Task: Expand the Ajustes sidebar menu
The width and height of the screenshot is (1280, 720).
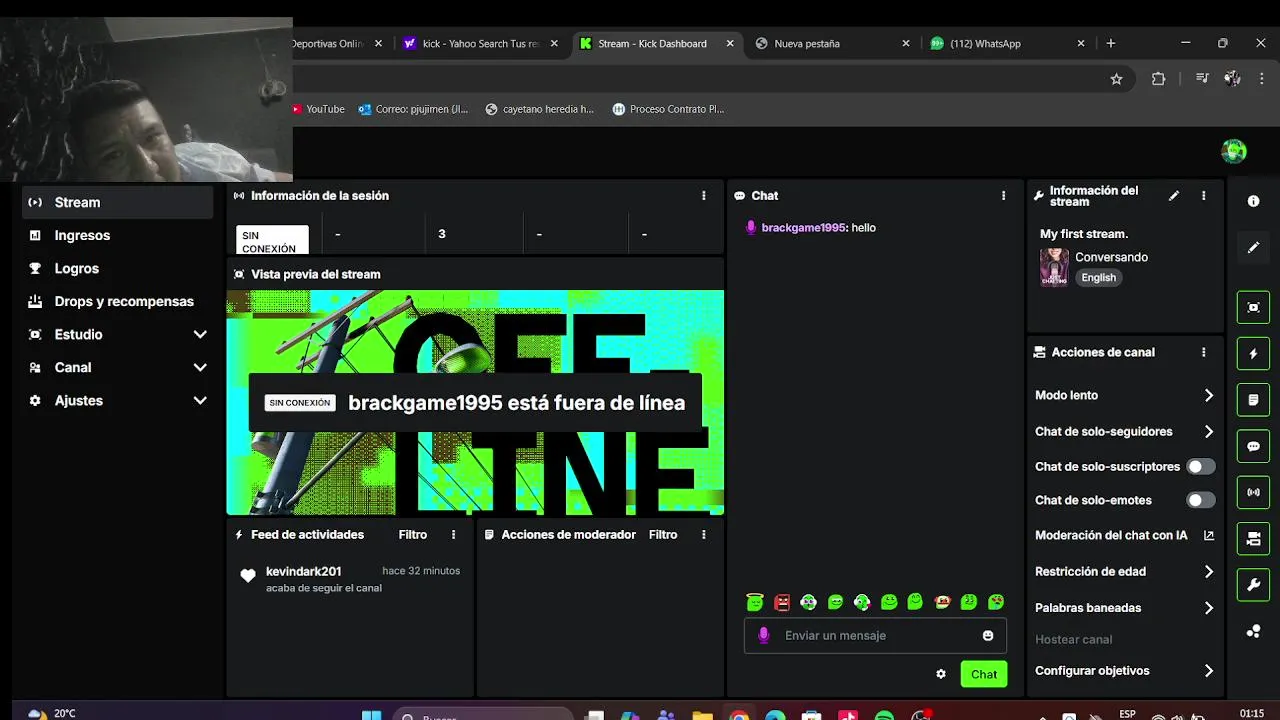Action: [118, 400]
